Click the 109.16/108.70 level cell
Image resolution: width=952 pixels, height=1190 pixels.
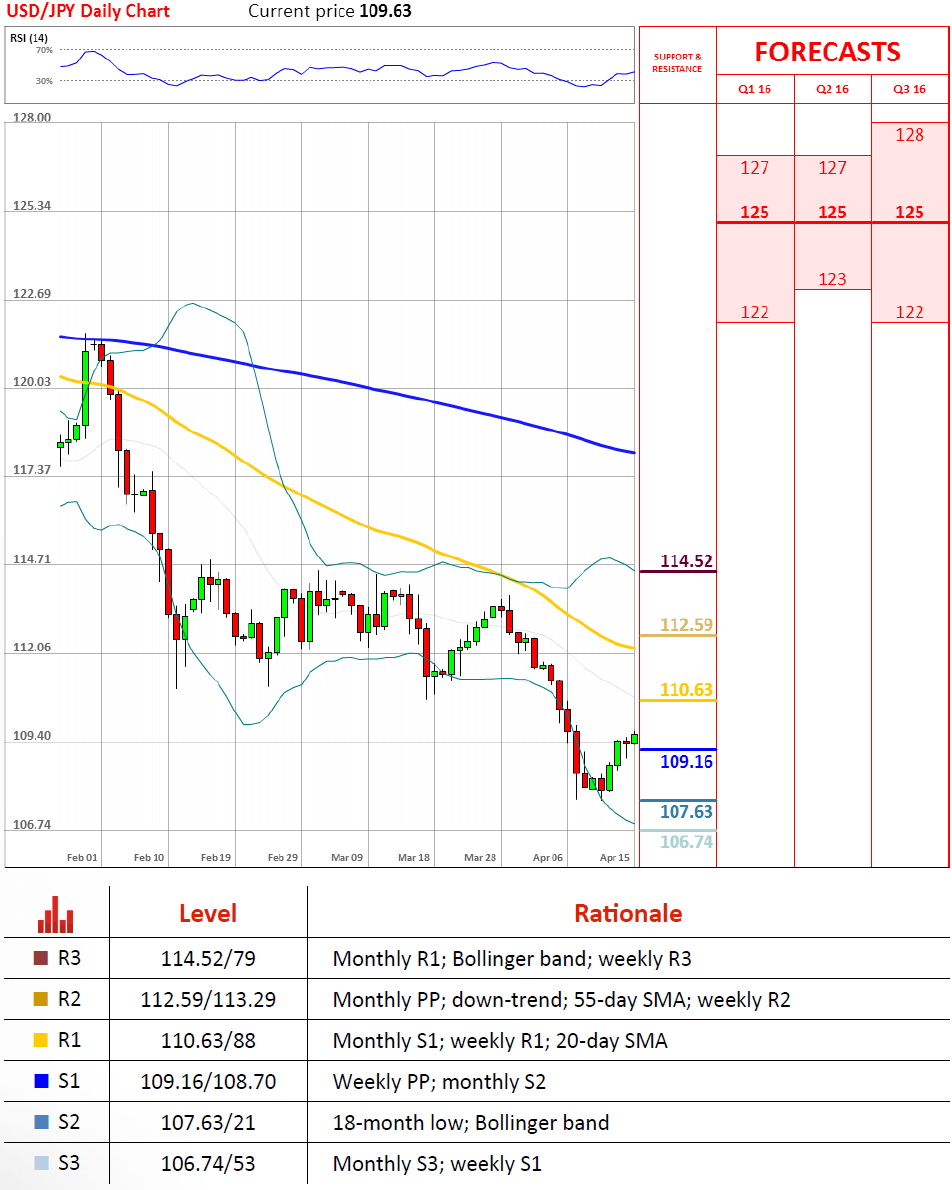(x=208, y=1081)
